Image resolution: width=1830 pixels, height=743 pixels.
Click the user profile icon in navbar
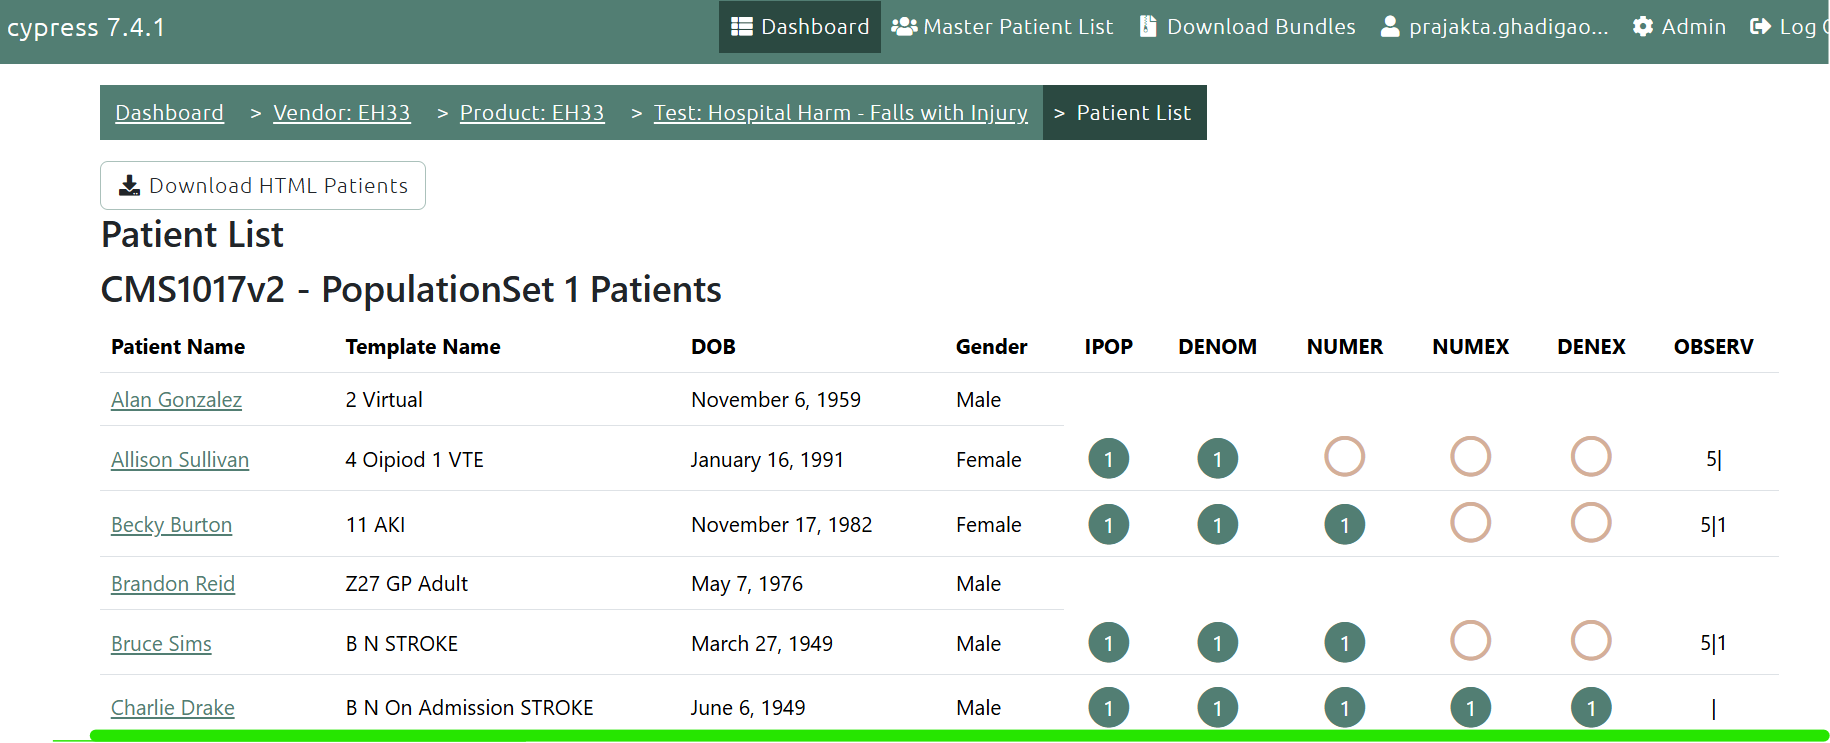1390,27
